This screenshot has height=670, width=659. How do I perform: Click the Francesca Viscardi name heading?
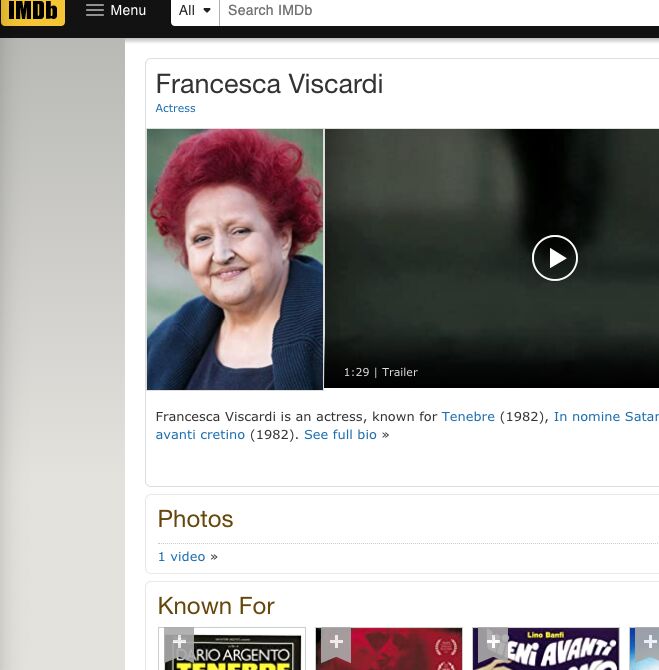269,84
